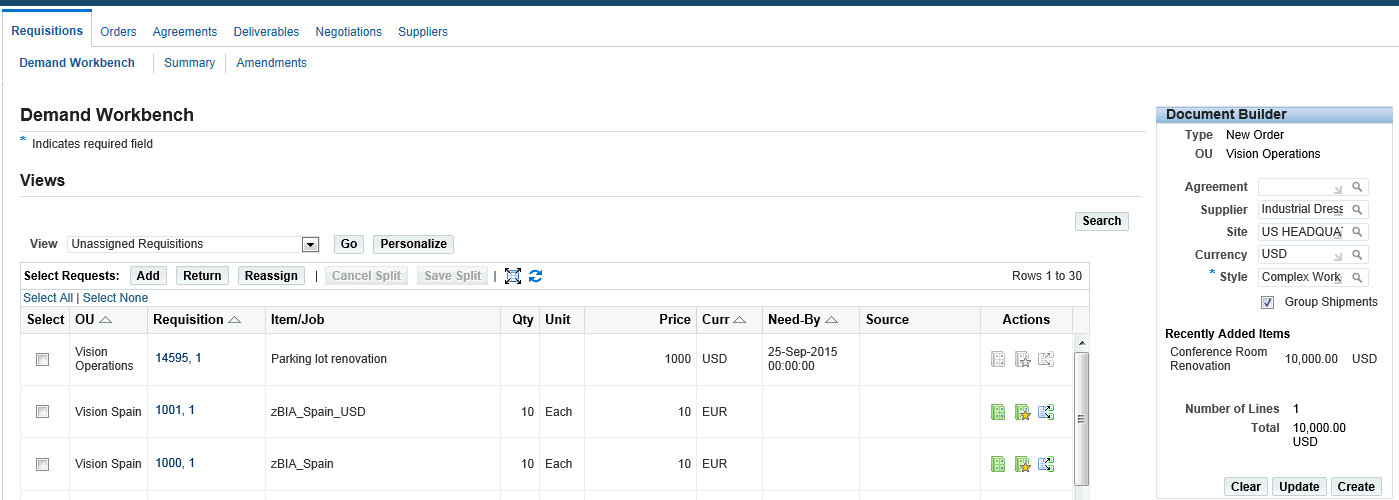Switch to the Agreements tab
Image resolution: width=1399 pixels, height=500 pixels.
coord(185,32)
